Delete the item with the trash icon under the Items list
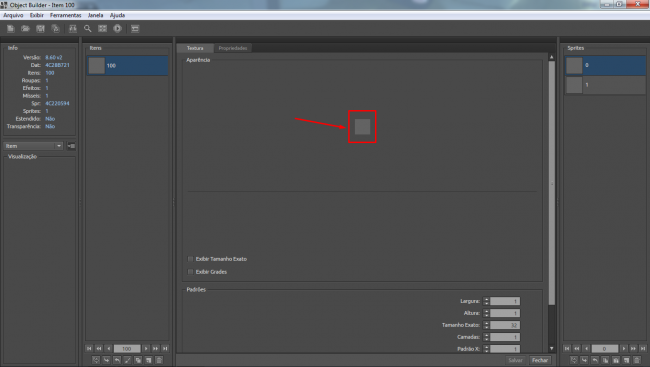 coord(159,360)
